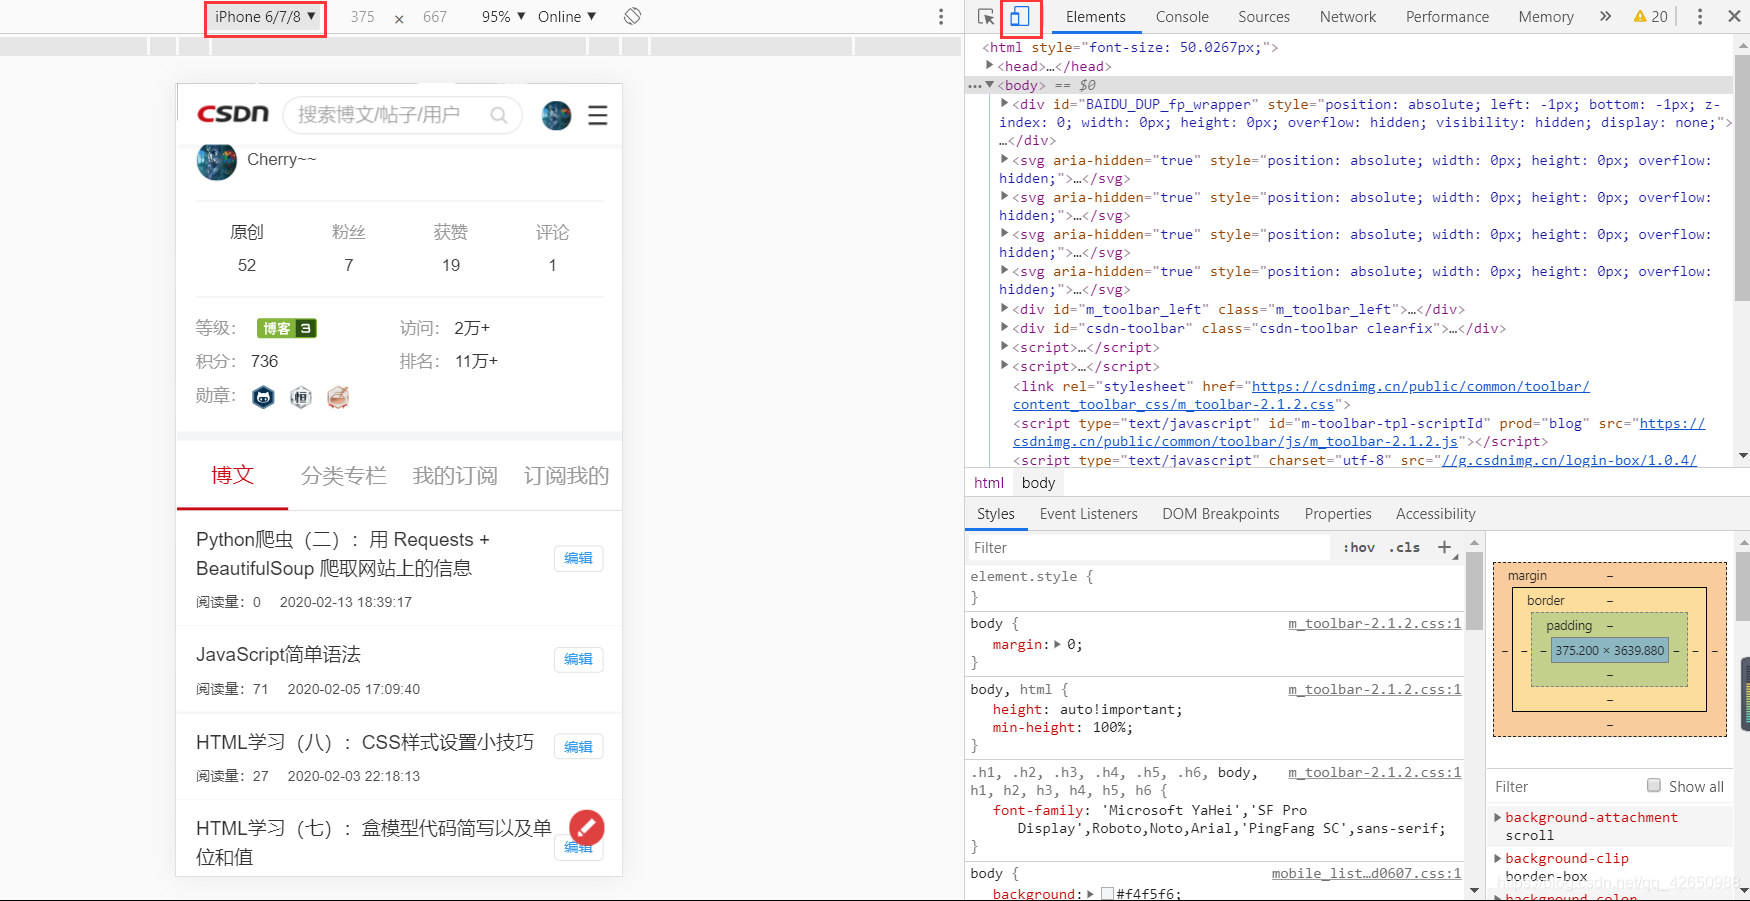1750x901 pixels.
Task: Click the Styles Filter input field
Action: coord(1149,547)
